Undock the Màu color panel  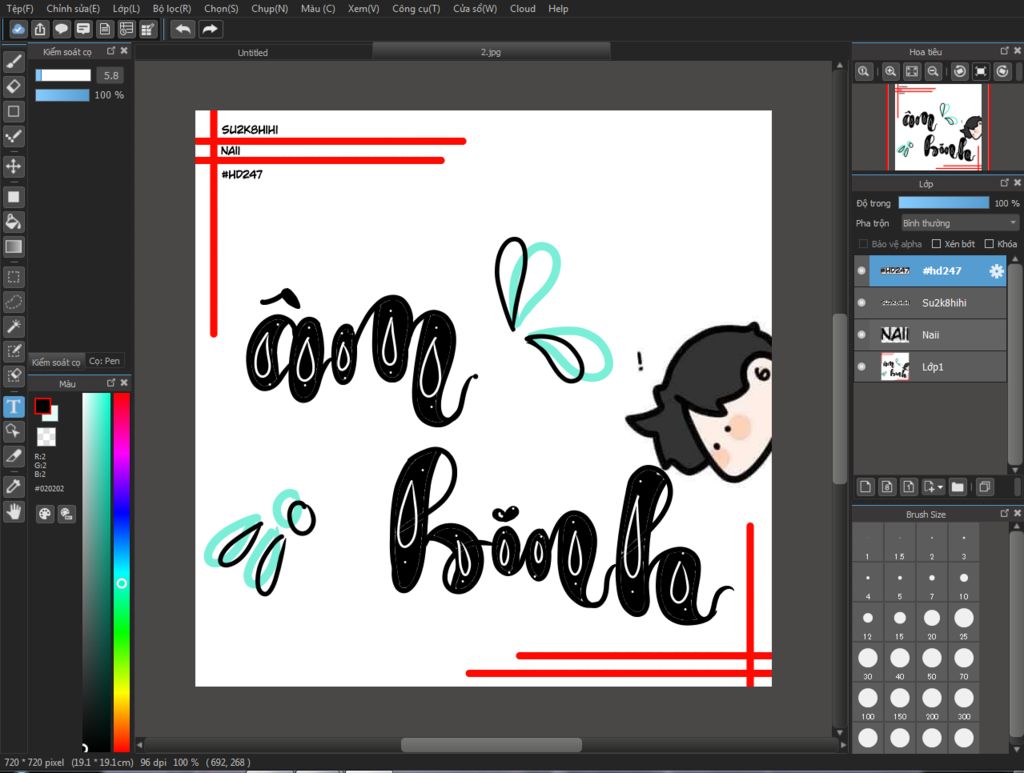111,383
